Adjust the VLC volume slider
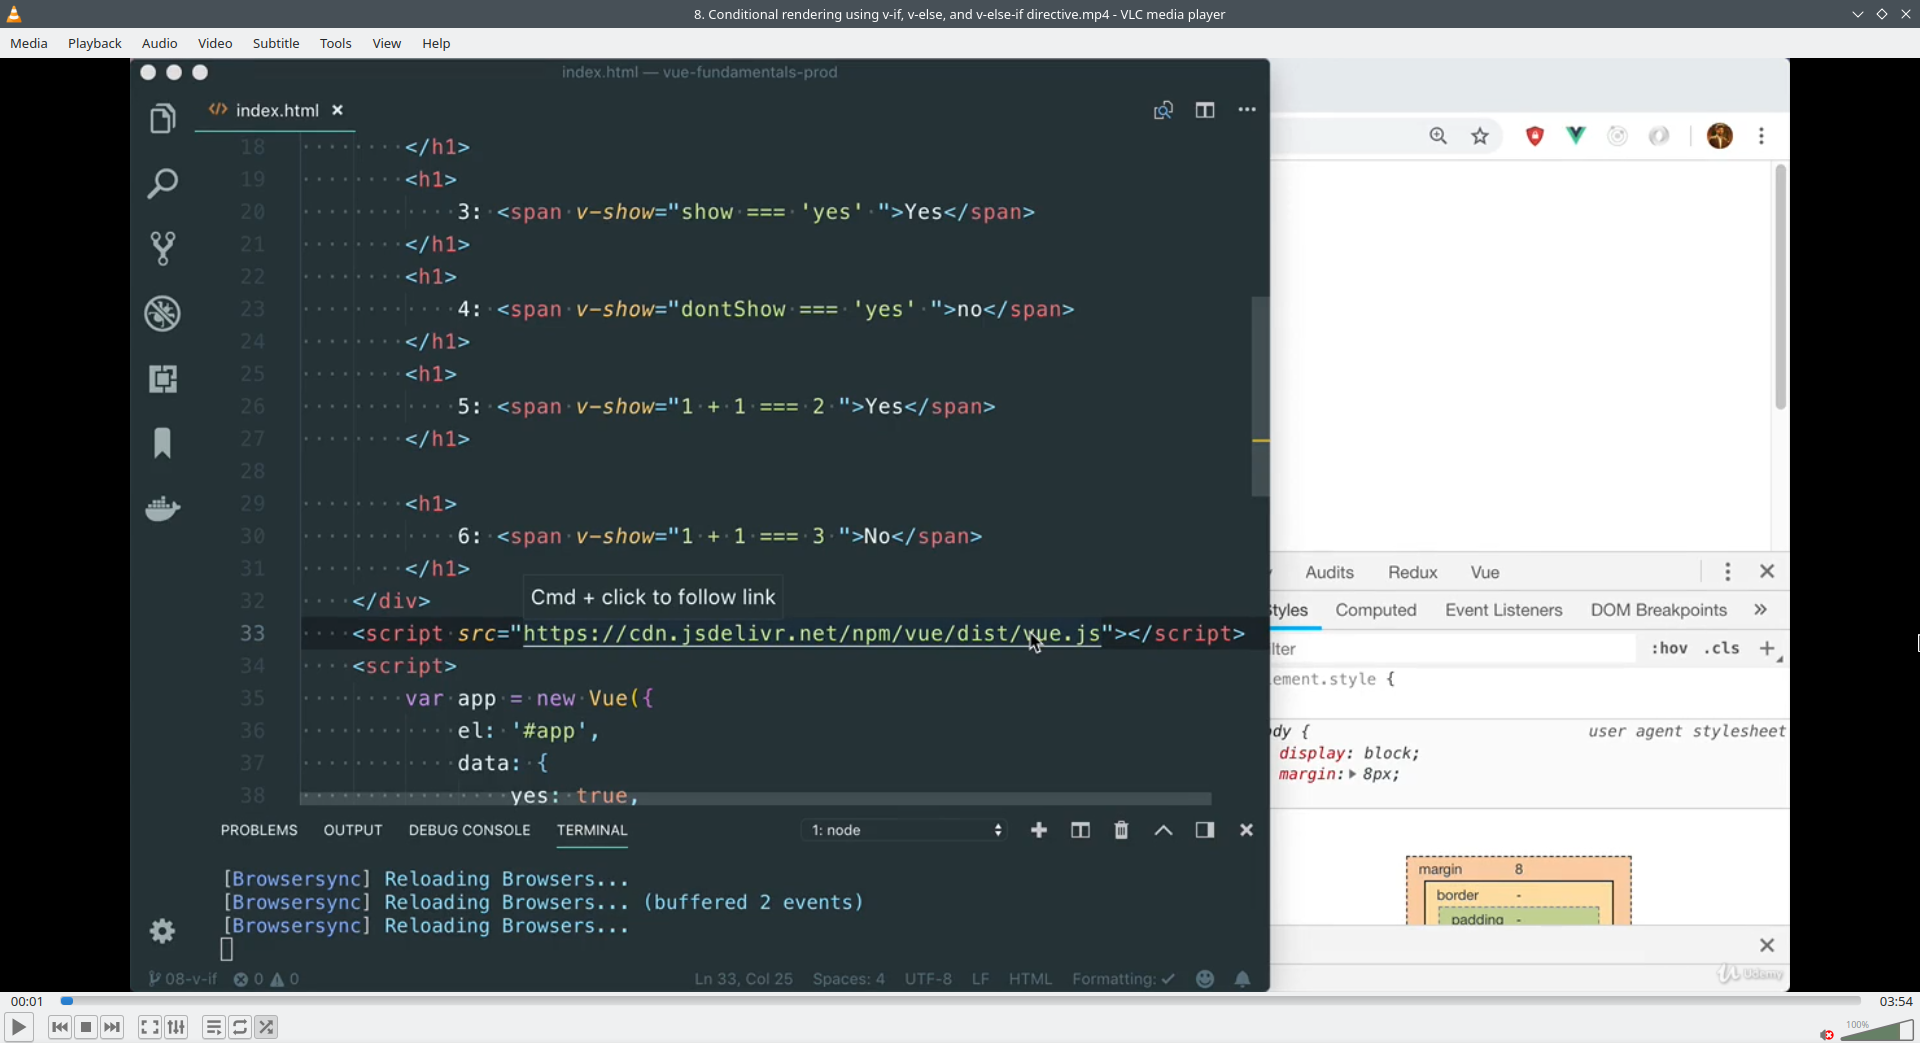Screen dimensions: 1920x1043 [1877, 1031]
